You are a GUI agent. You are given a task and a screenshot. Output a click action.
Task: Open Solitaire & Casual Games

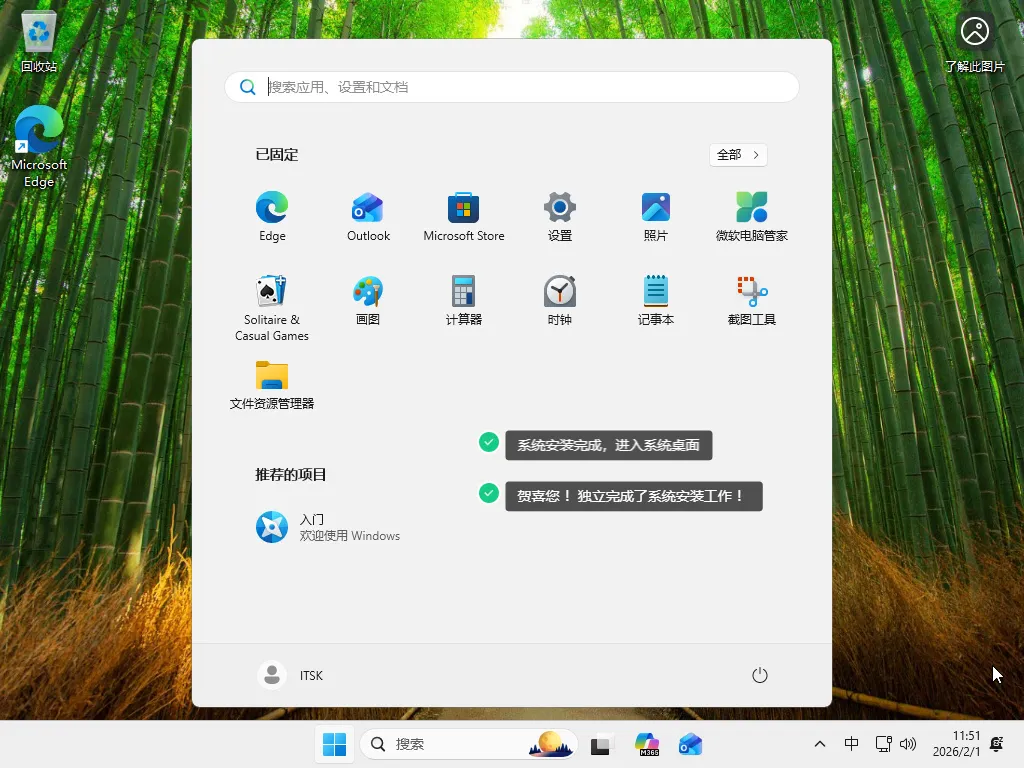click(272, 308)
